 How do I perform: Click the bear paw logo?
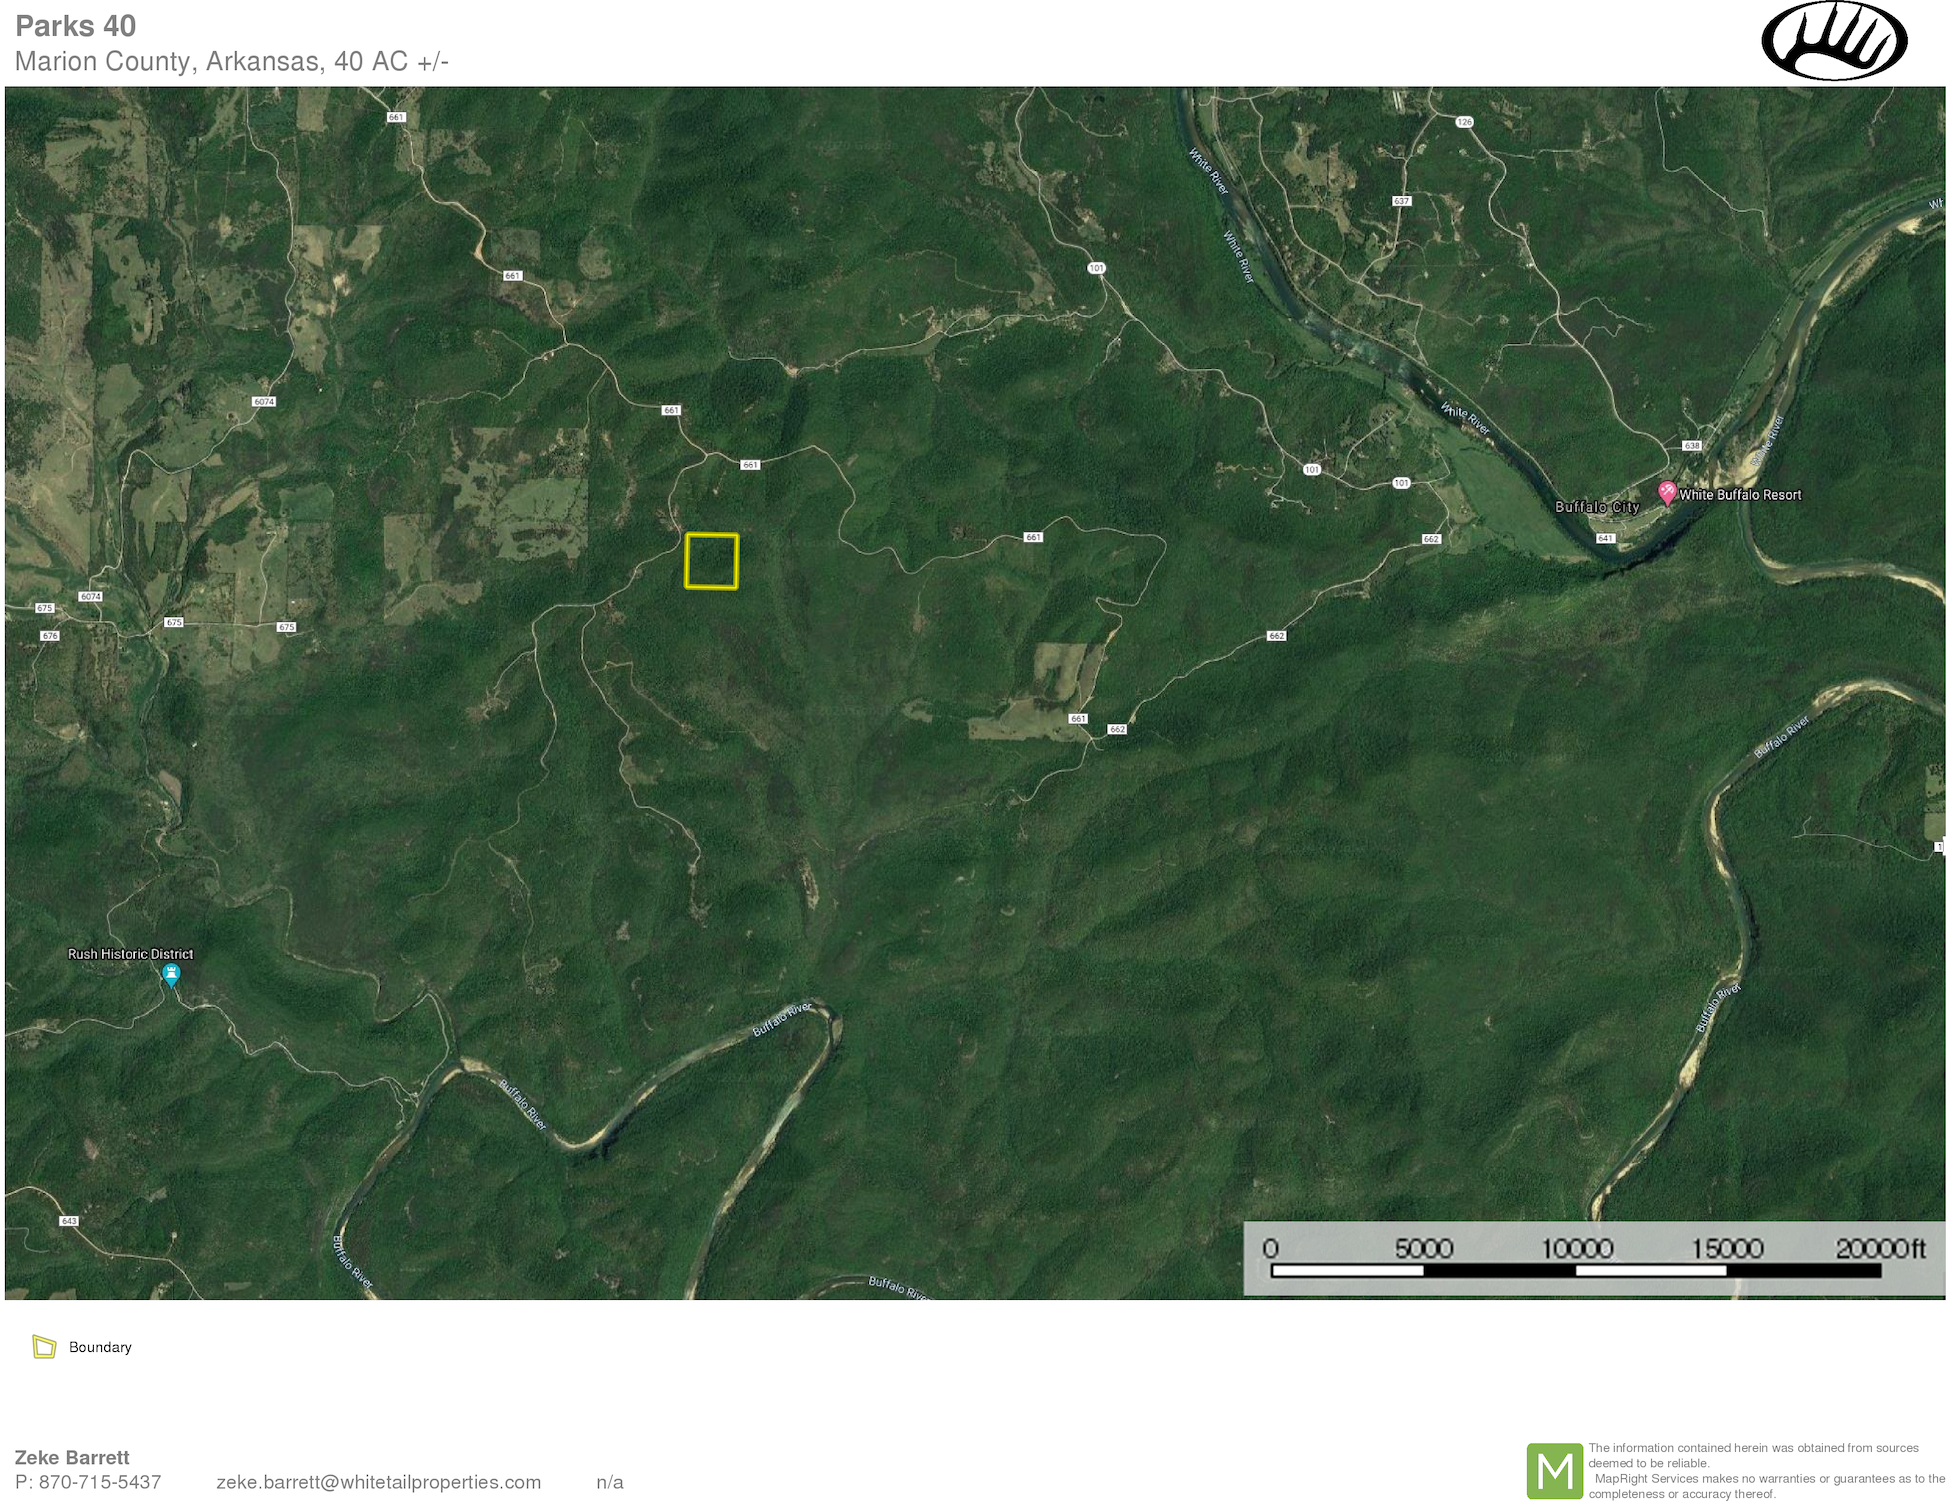(x=1834, y=41)
